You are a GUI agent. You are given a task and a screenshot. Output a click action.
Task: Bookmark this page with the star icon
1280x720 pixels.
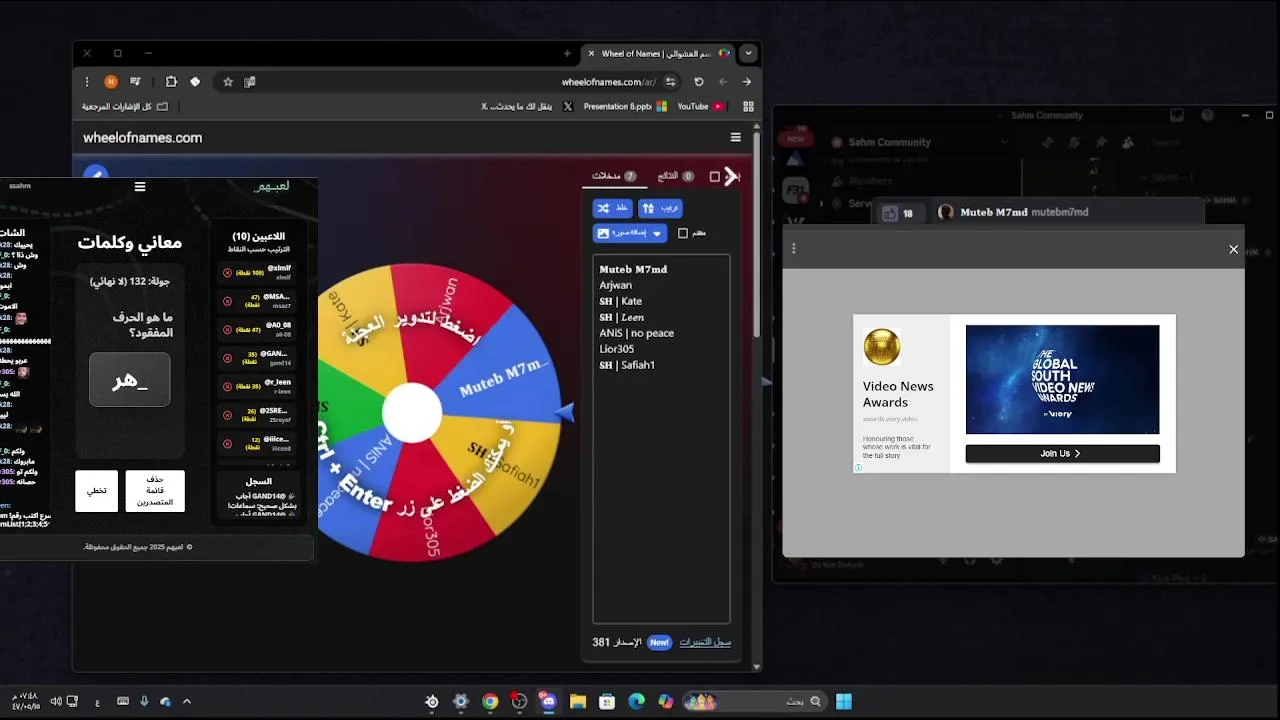pos(228,82)
